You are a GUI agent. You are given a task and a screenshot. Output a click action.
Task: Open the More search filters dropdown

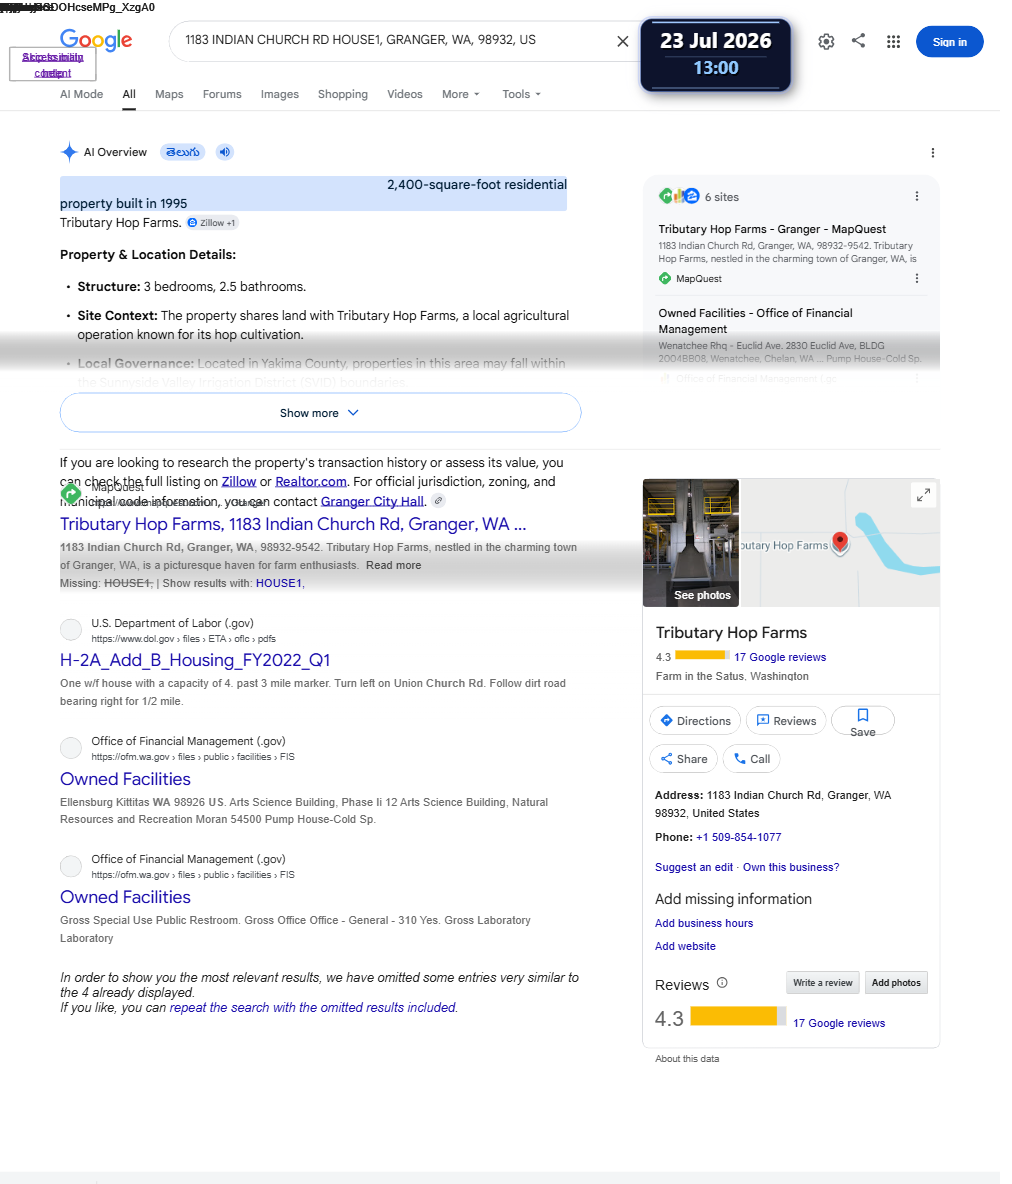tap(461, 94)
